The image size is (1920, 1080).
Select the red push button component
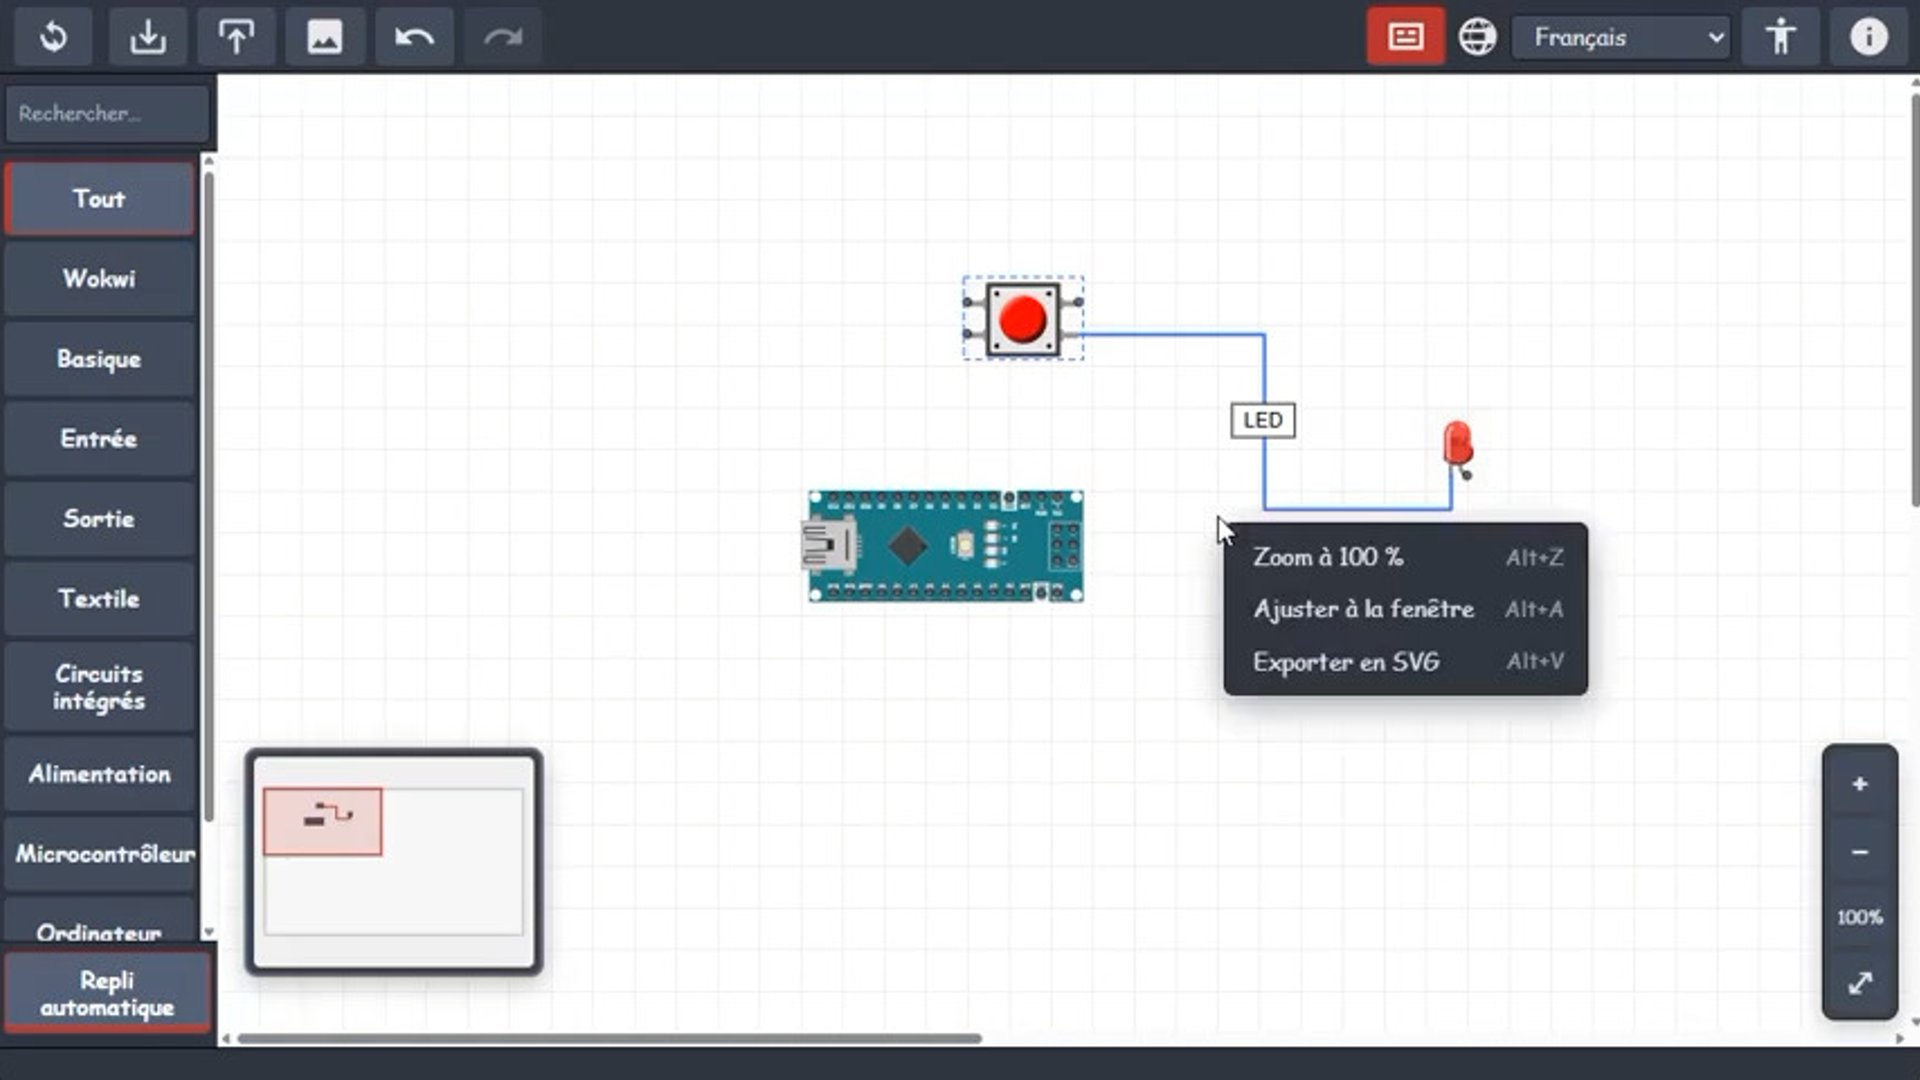[x=1022, y=319]
